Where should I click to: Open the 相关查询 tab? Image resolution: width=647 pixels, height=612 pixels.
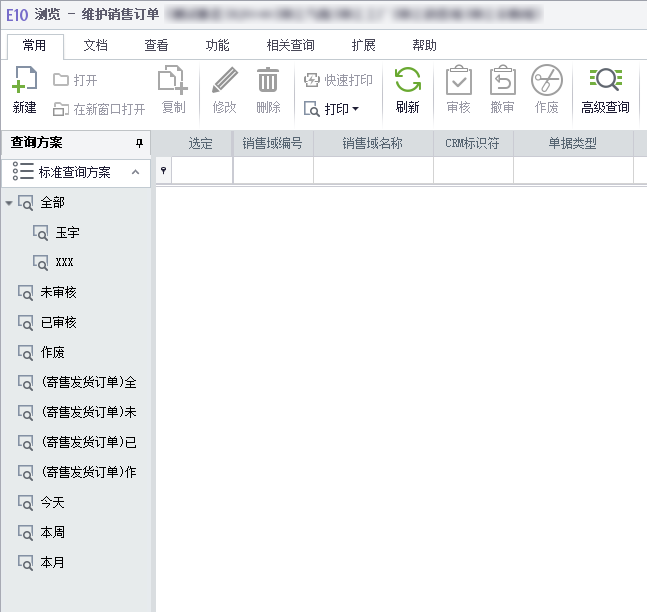[x=290, y=46]
